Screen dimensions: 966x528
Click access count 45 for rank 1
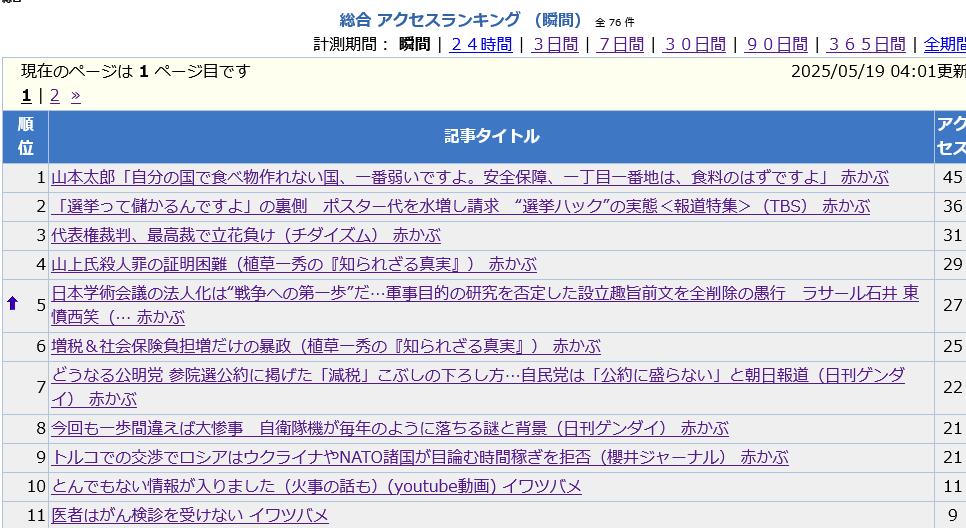(952, 177)
